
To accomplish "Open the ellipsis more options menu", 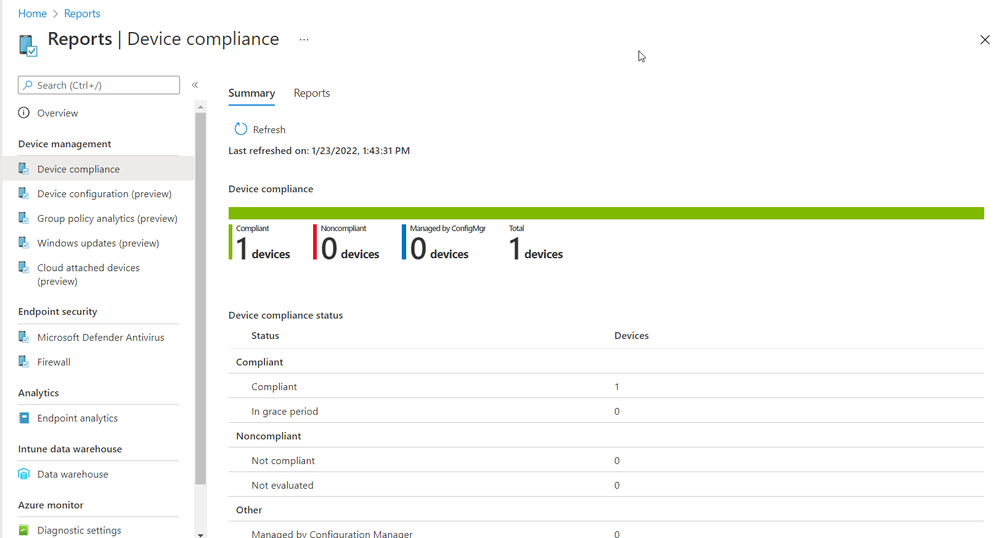I will click(x=304, y=40).
